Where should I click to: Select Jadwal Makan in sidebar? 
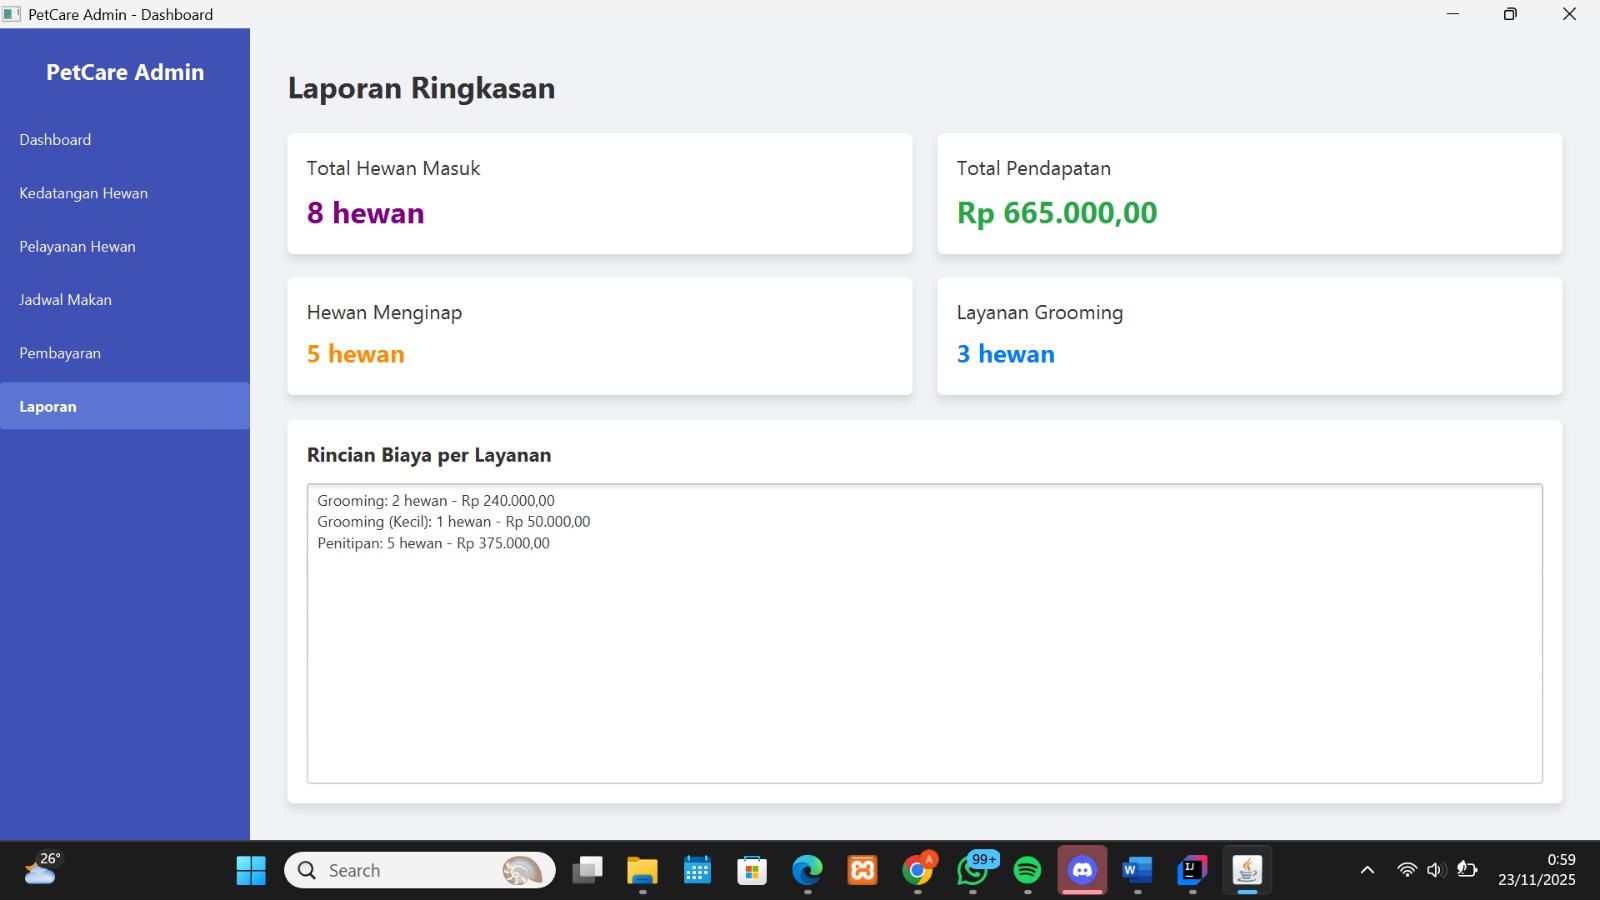point(125,299)
